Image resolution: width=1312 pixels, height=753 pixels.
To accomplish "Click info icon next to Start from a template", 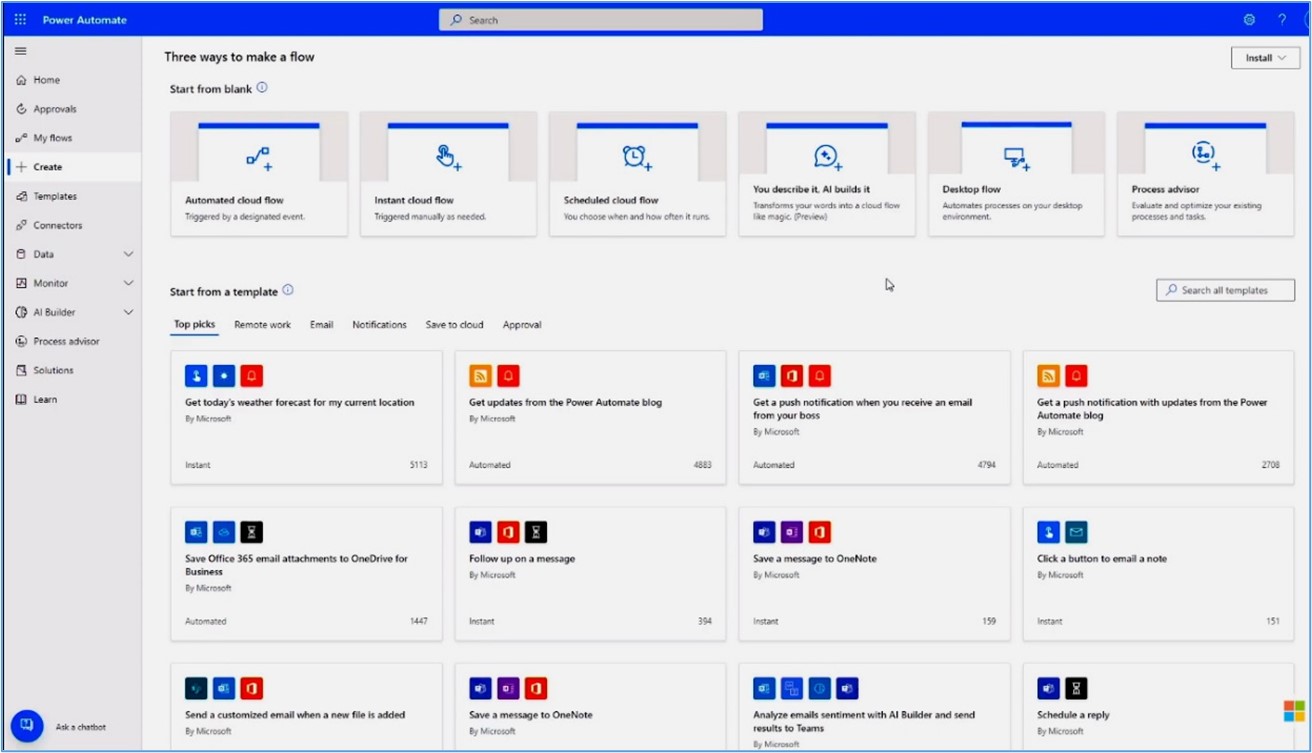I will (x=288, y=290).
